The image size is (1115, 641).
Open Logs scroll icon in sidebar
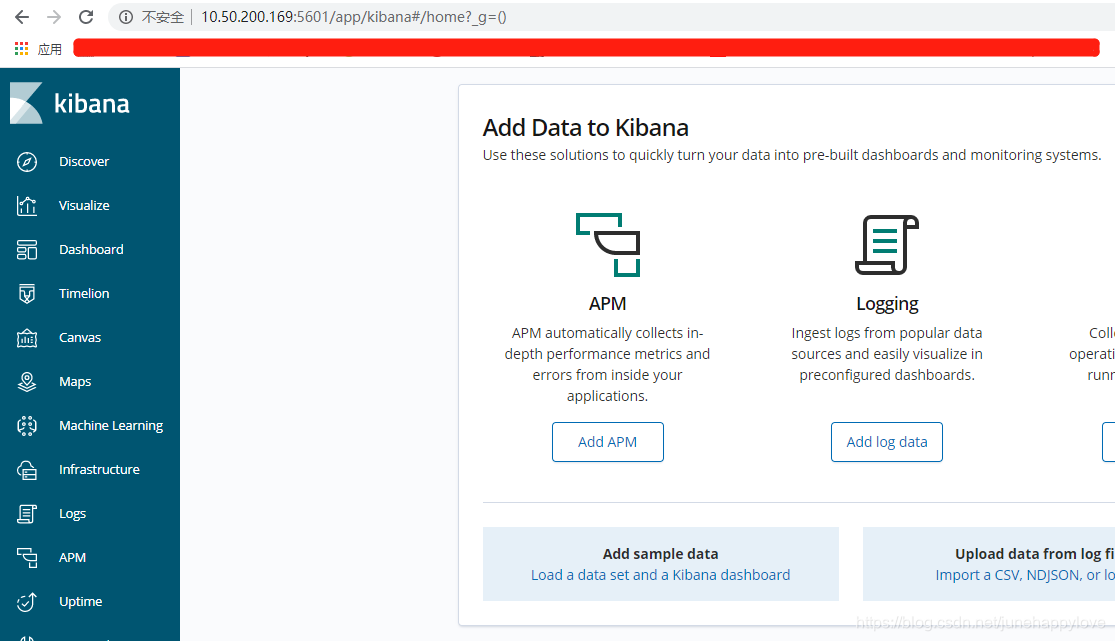(x=27, y=514)
